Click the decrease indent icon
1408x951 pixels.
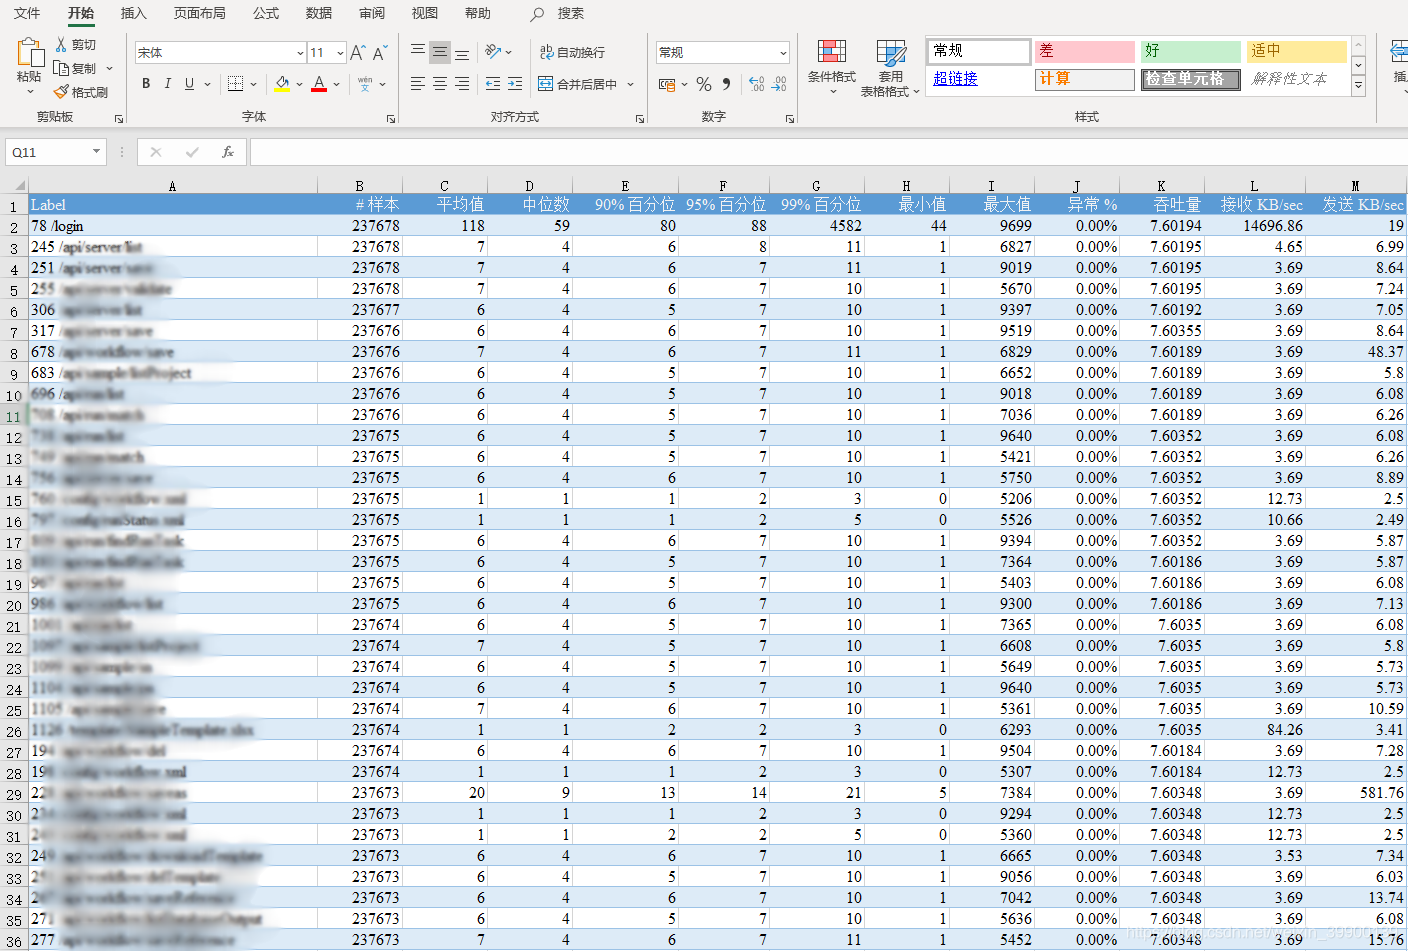pos(493,84)
